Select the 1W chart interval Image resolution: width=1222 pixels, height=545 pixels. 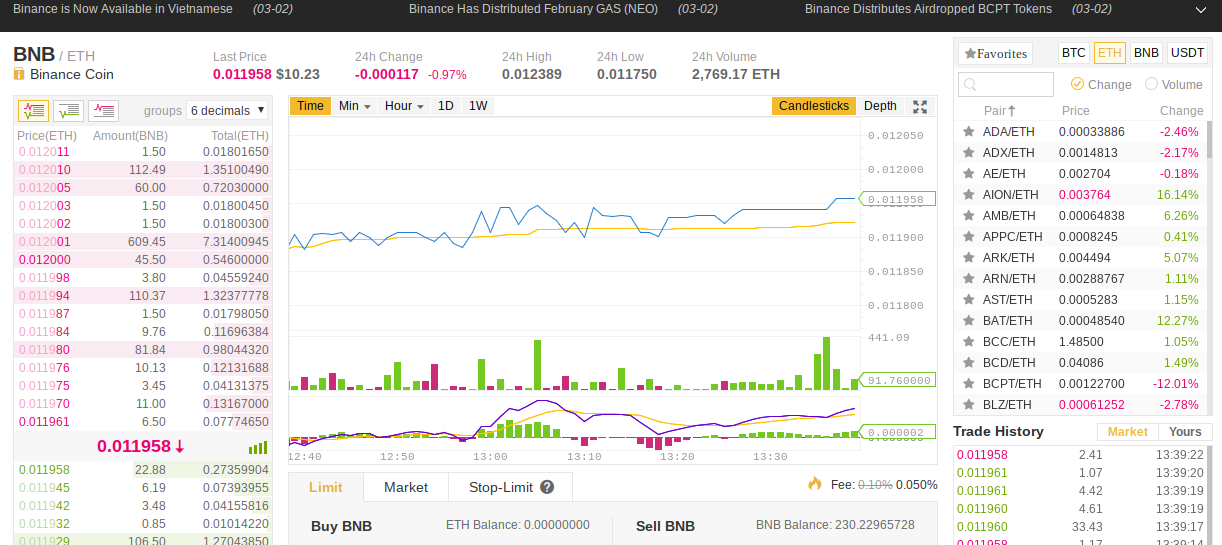[x=478, y=106]
